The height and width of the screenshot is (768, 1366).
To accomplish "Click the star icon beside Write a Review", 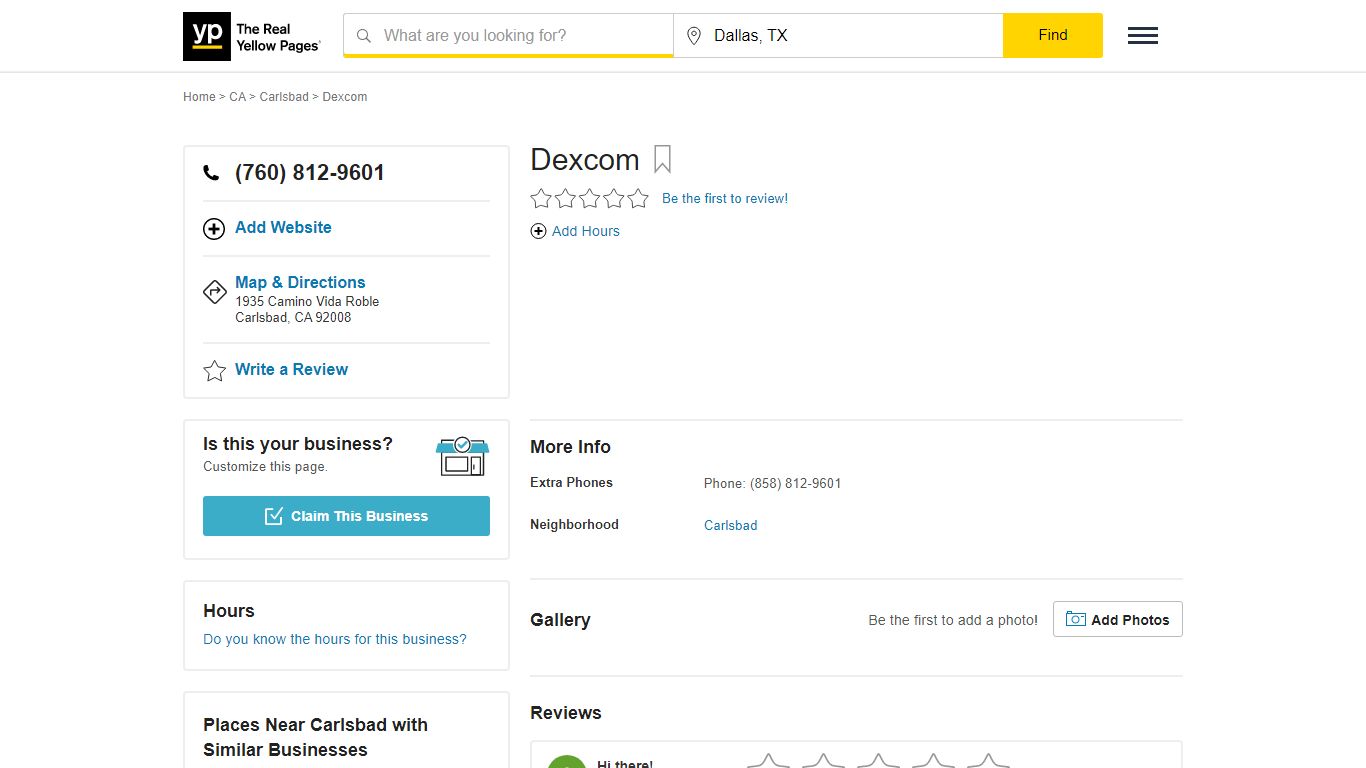I will click(x=214, y=371).
